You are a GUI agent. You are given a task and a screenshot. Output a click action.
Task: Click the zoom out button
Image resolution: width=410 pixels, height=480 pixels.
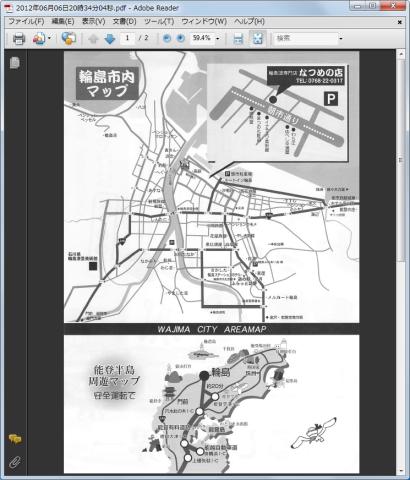(167, 39)
